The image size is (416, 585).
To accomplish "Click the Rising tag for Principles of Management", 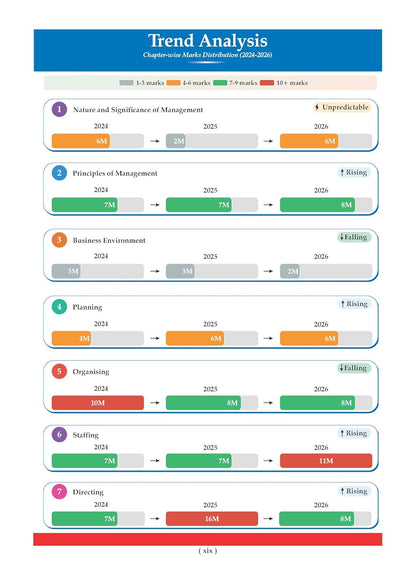I will click(354, 172).
